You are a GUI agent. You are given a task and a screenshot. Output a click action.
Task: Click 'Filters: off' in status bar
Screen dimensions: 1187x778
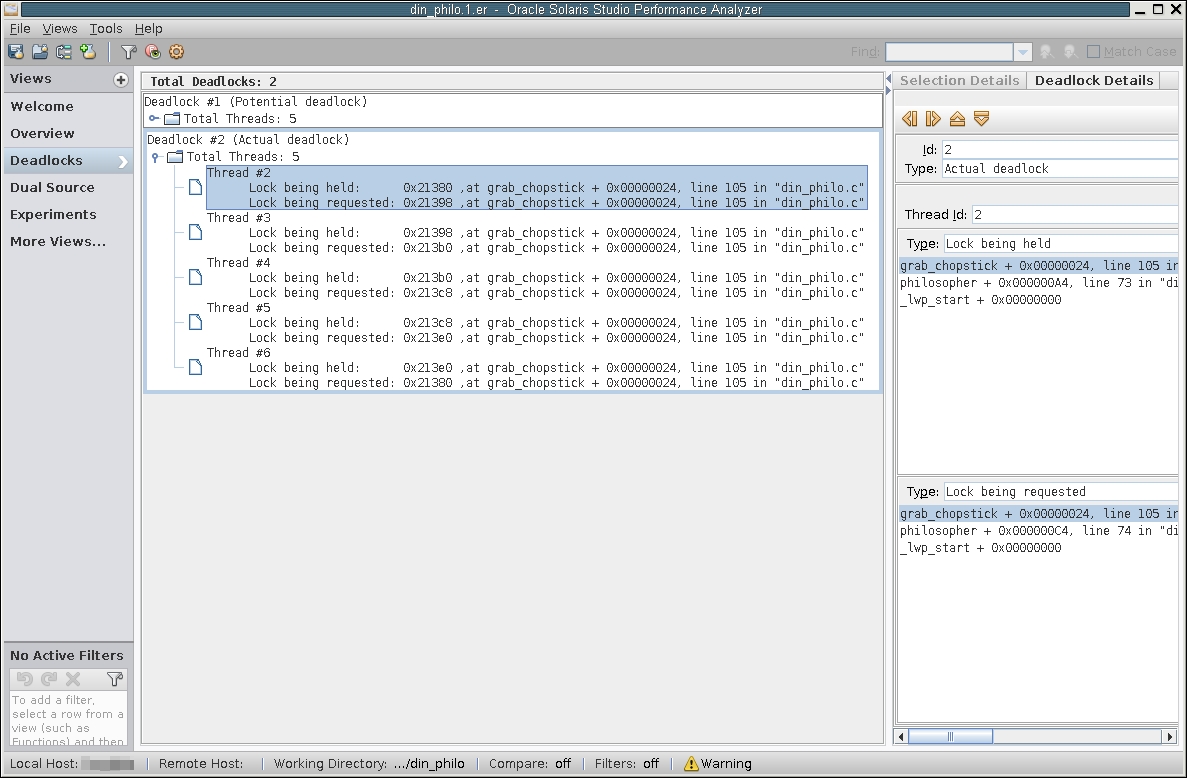627,764
